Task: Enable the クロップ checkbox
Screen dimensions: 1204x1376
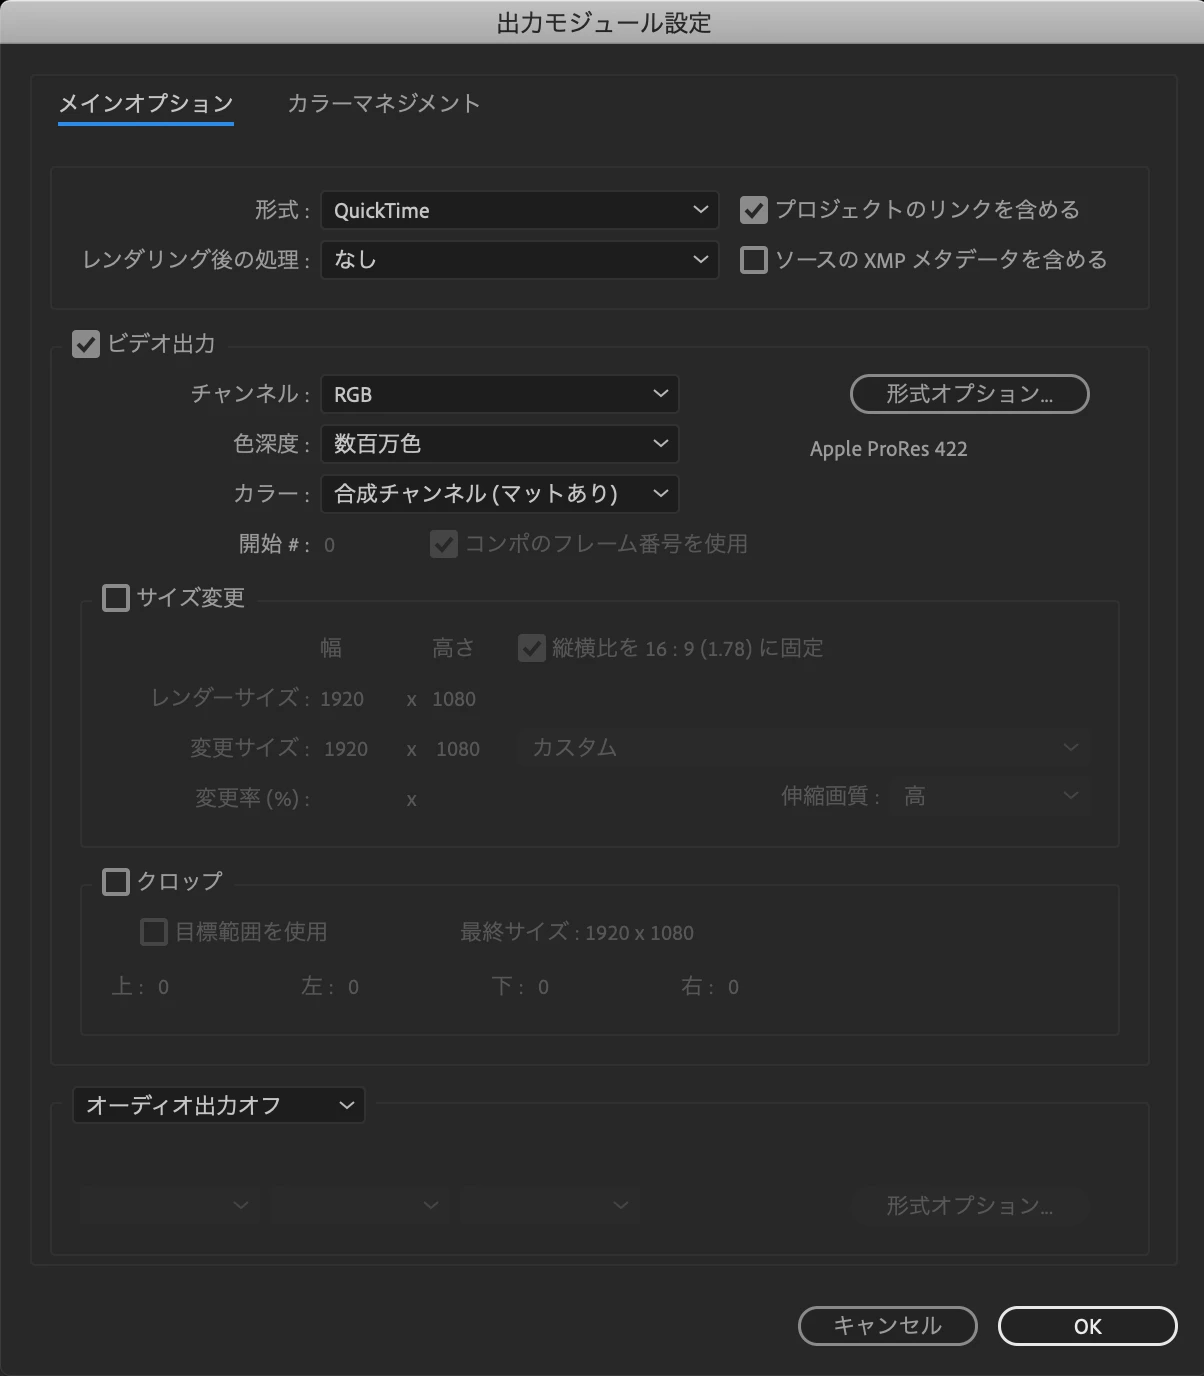Action: click(x=116, y=882)
